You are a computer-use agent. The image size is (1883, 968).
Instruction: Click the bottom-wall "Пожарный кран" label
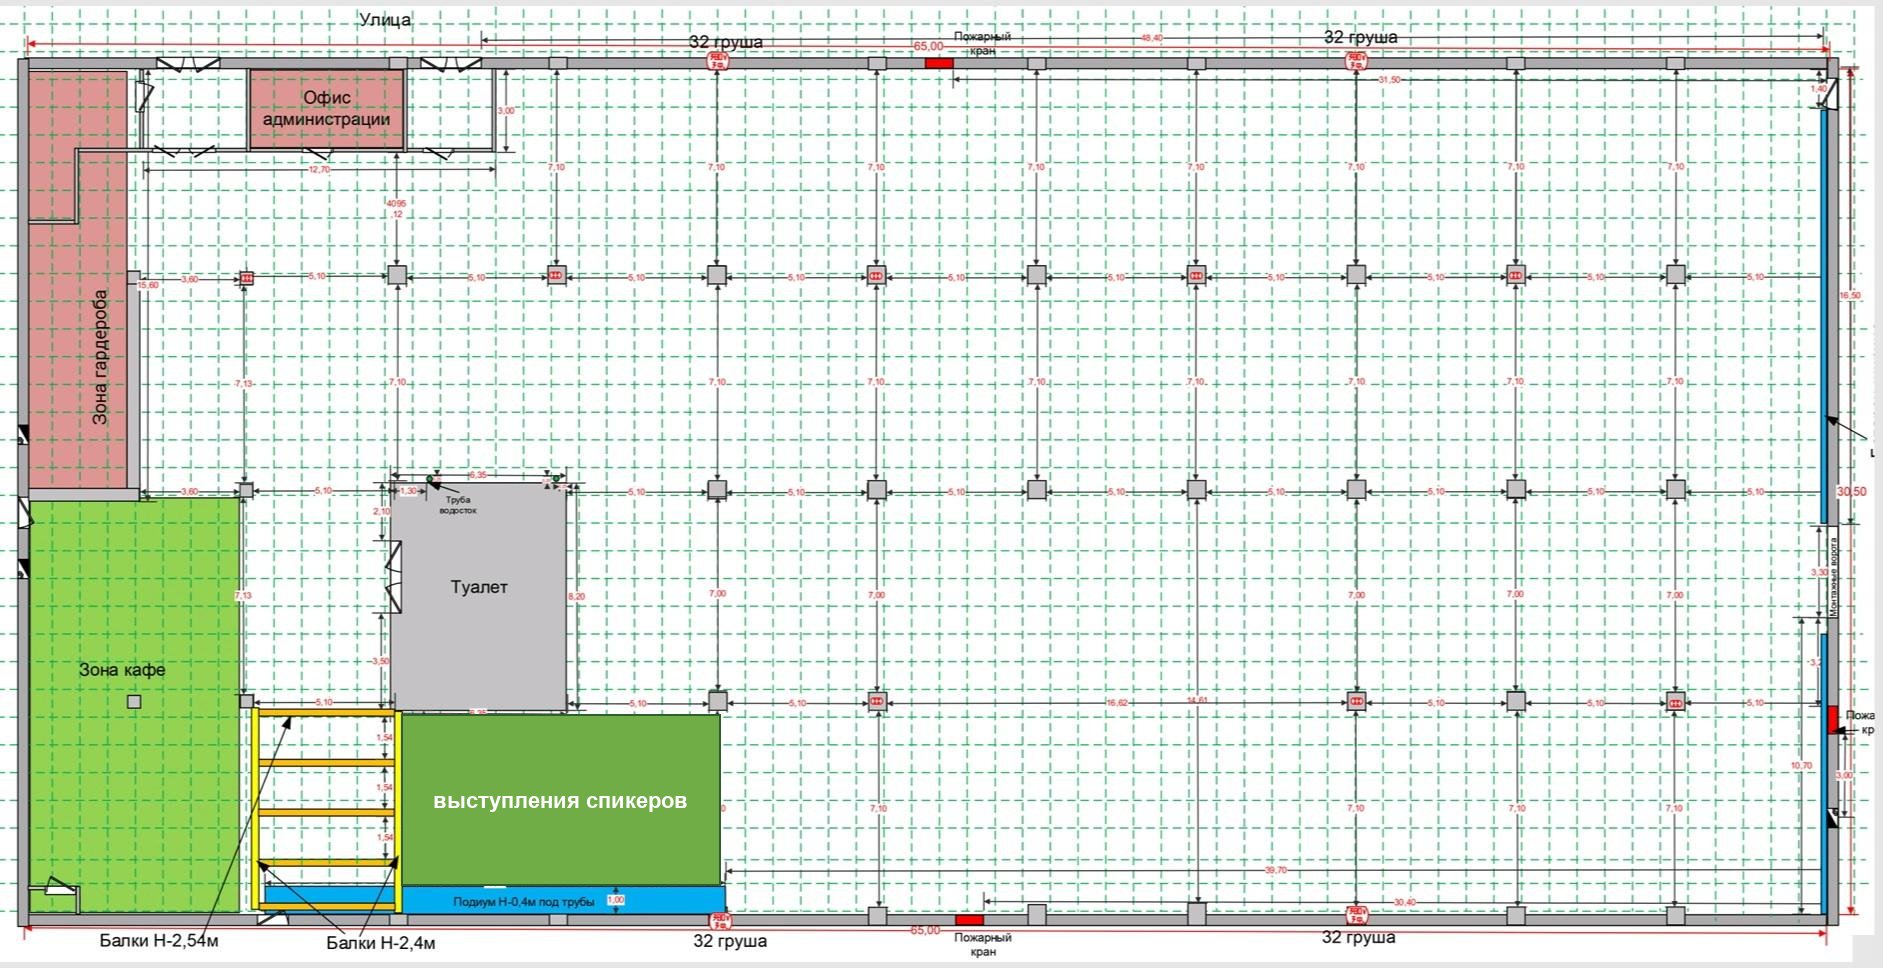click(x=983, y=944)
